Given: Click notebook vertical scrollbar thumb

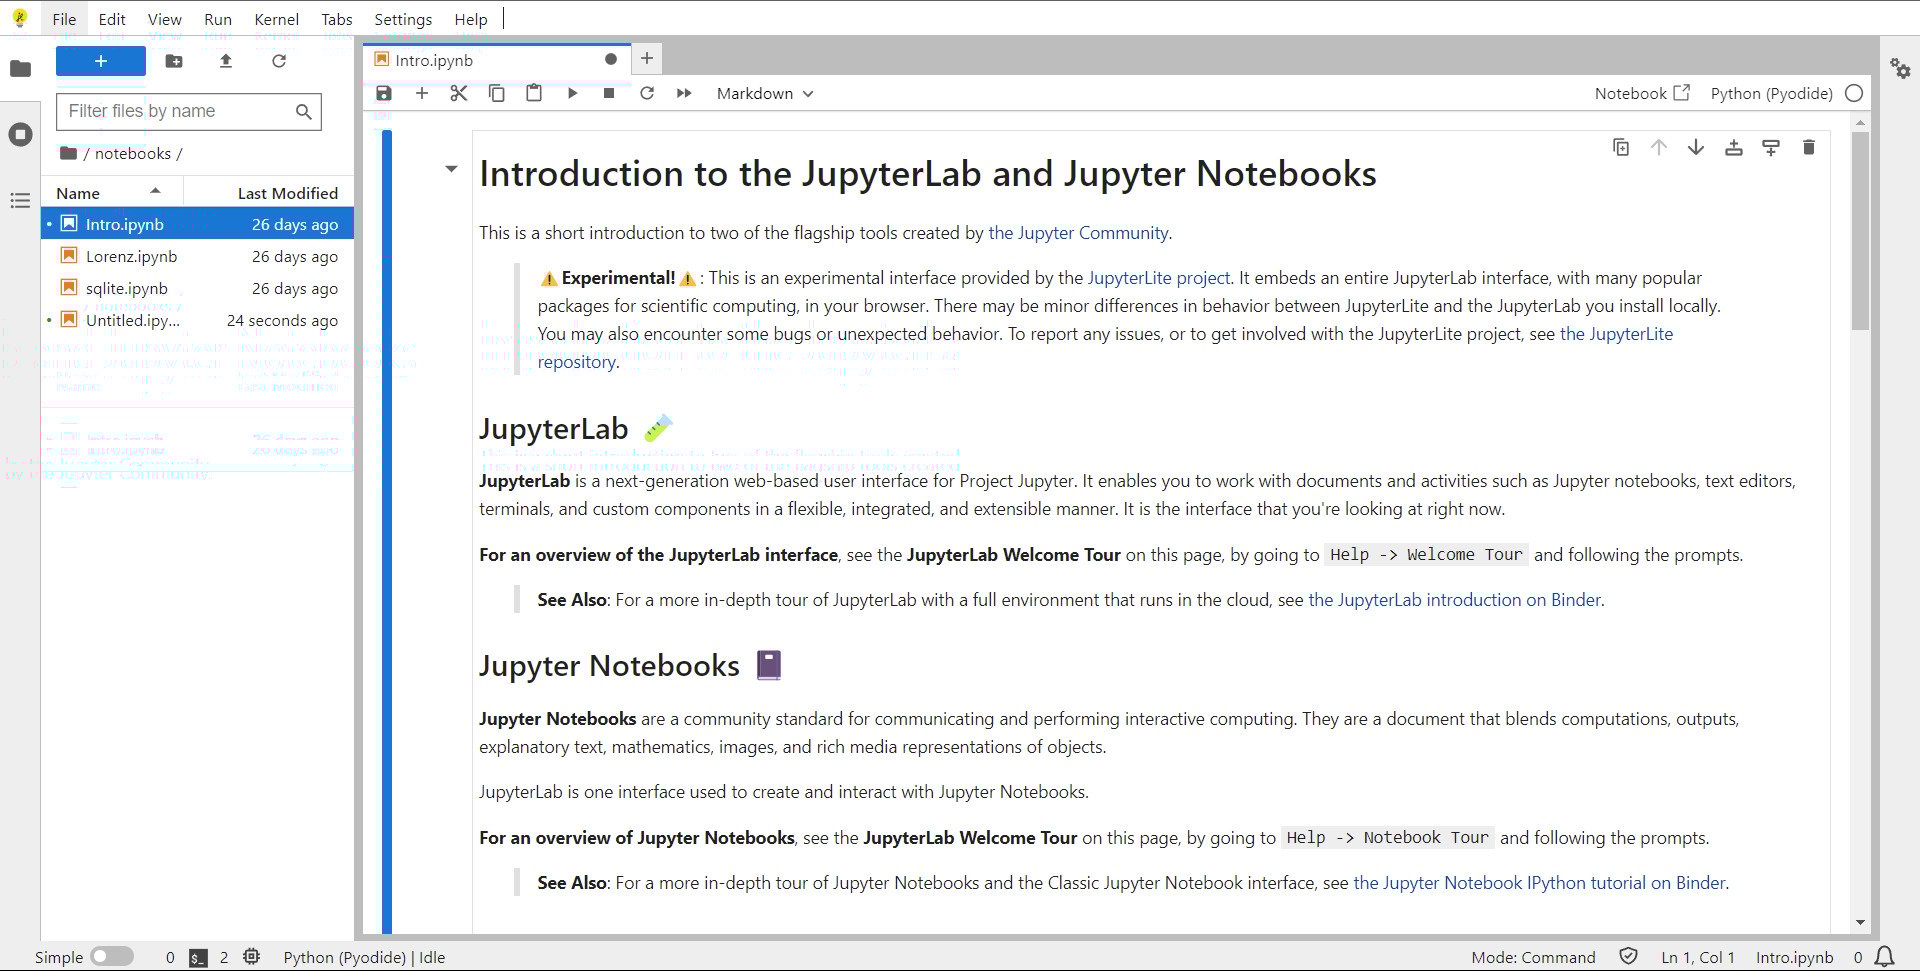Looking at the screenshot, I should pyautogui.click(x=1860, y=231).
